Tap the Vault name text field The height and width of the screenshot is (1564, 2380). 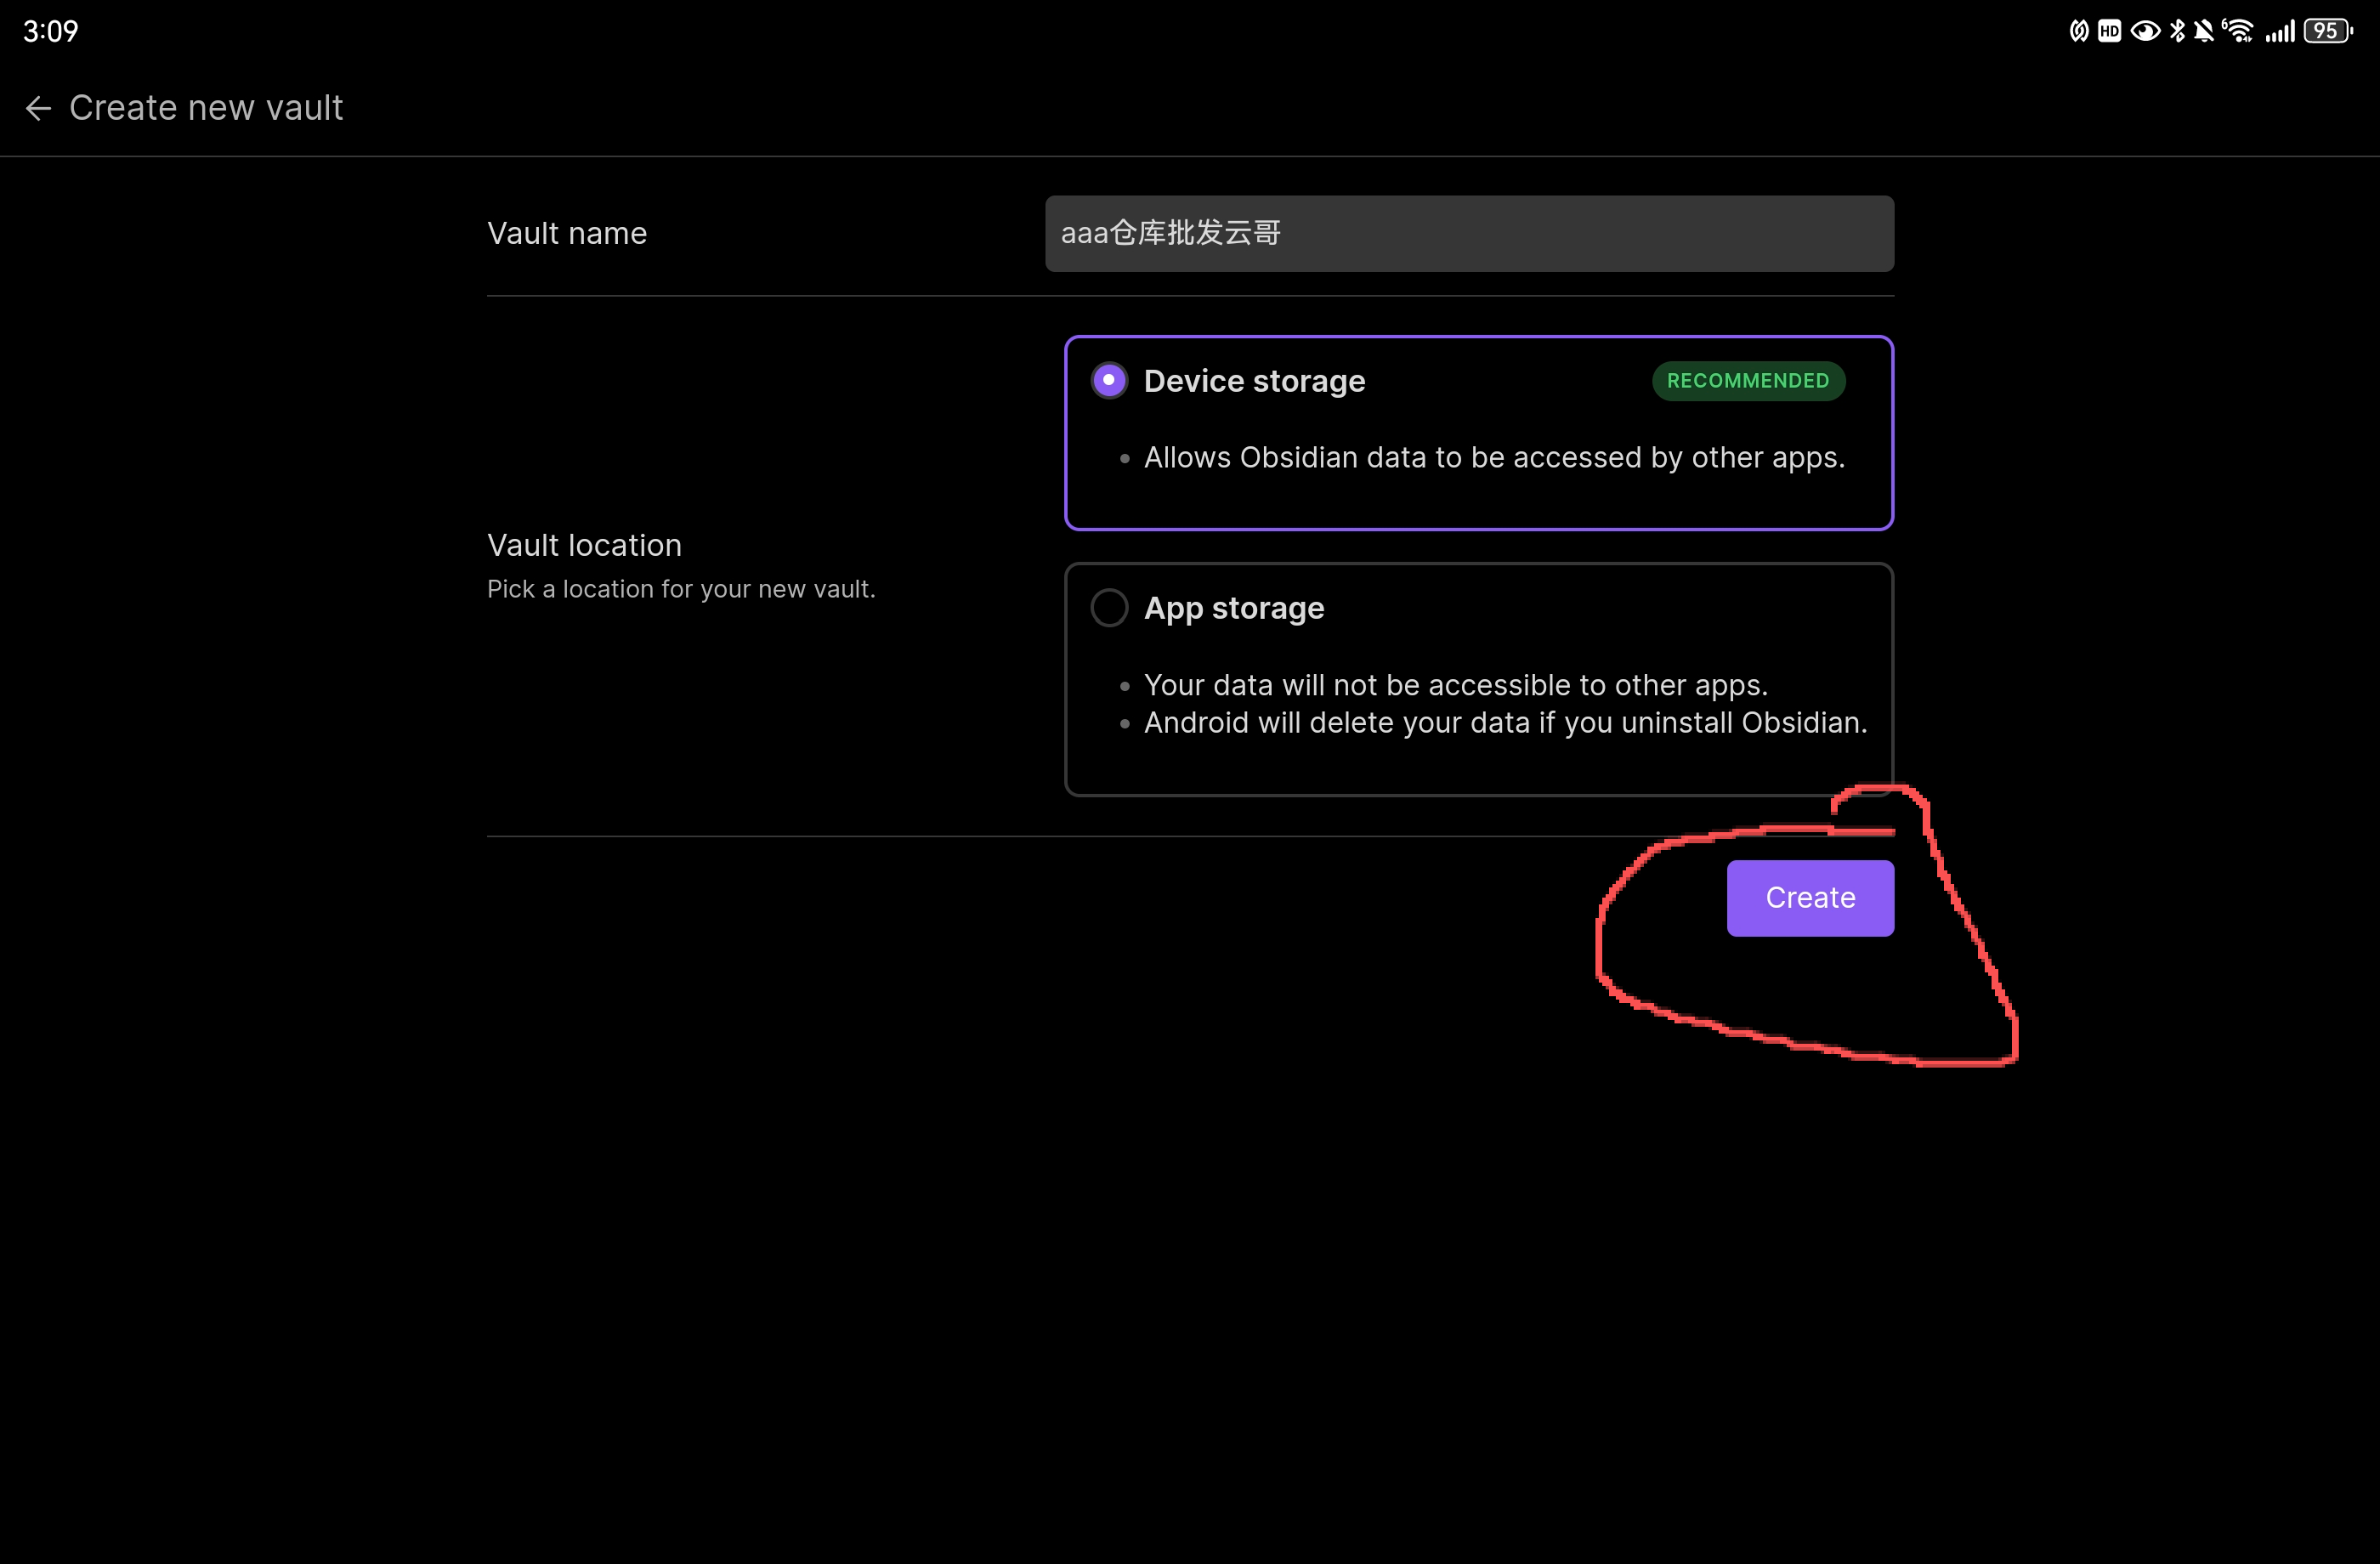pyautogui.click(x=1469, y=234)
